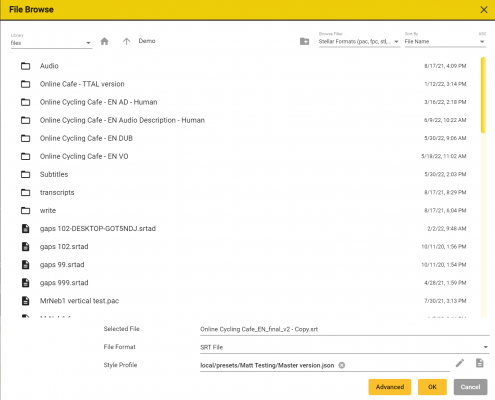Open the Browse Filter Stellar Formats dropdown
This screenshot has height=400, width=495.
pyautogui.click(x=359, y=42)
